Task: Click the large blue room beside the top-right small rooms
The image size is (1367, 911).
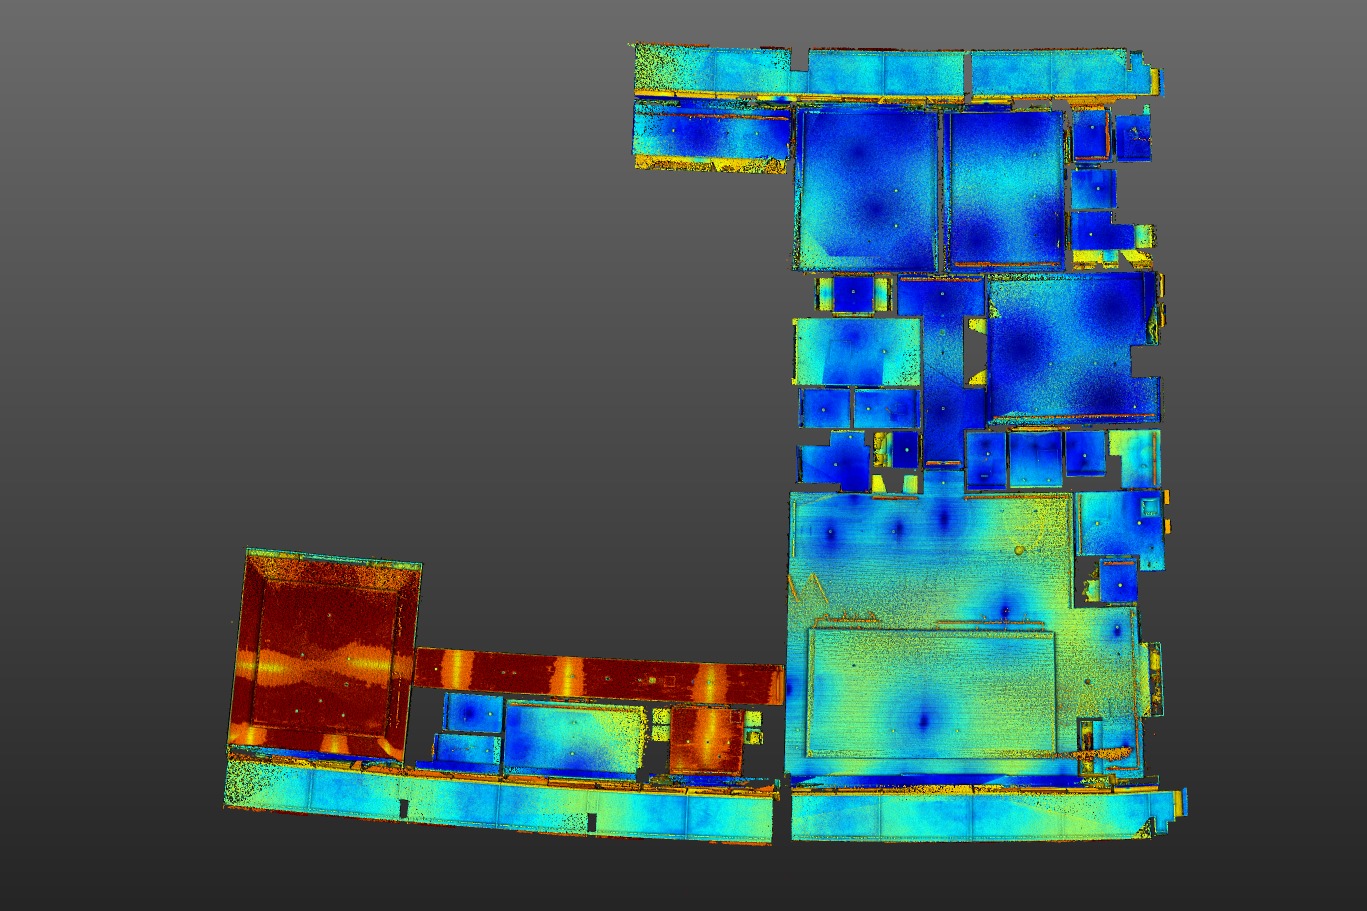Action: (x=1006, y=188)
